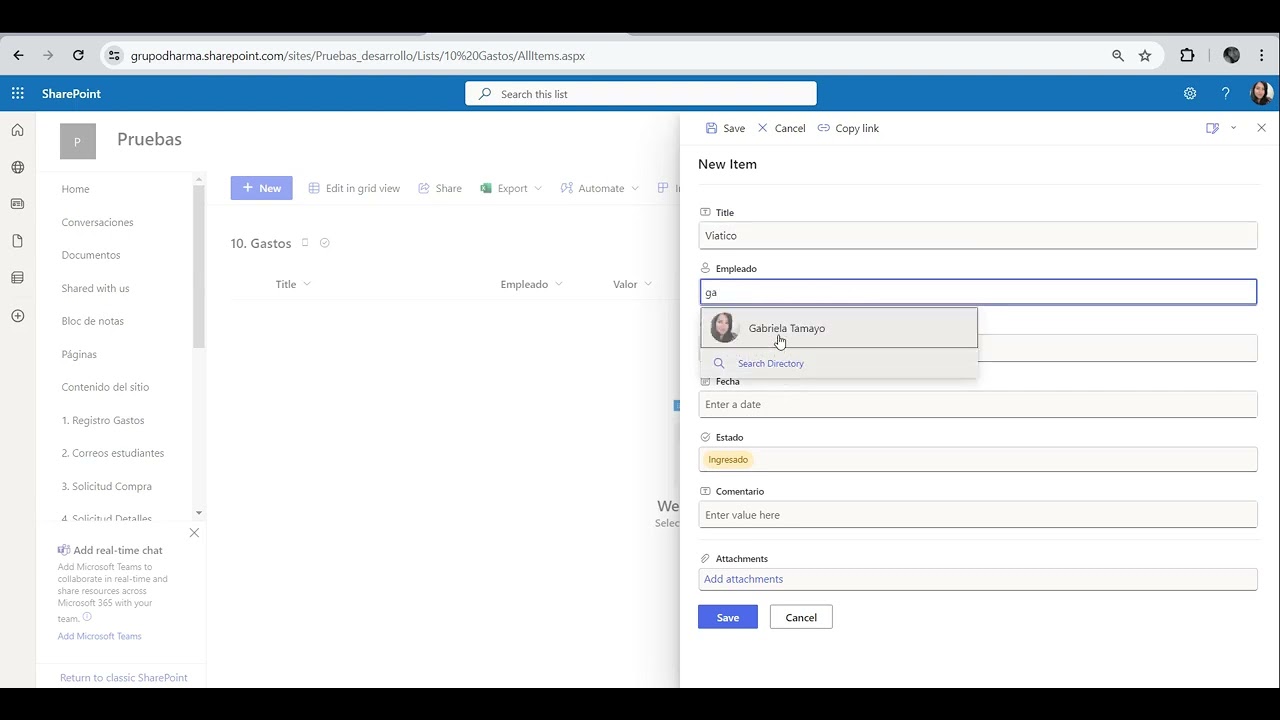Open the My files page icon
1280x720 pixels.
pyautogui.click(x=17, y=241)
